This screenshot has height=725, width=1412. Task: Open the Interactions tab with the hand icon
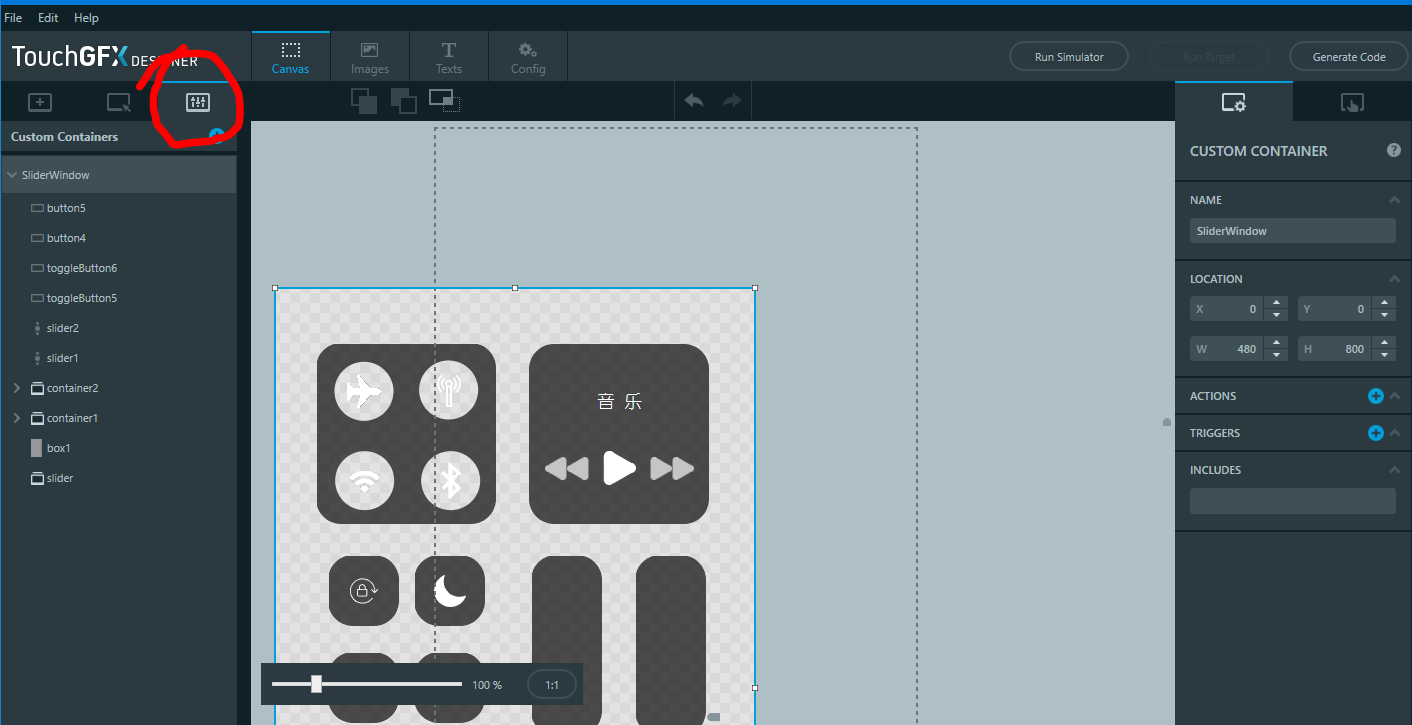1352,101
